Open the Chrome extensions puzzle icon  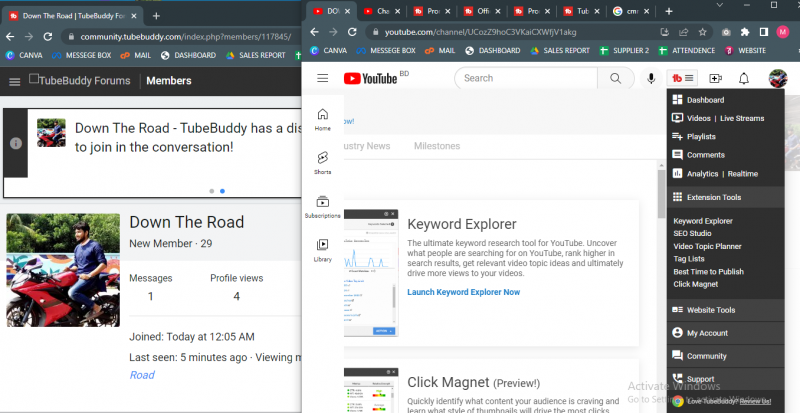pos(744,32)
